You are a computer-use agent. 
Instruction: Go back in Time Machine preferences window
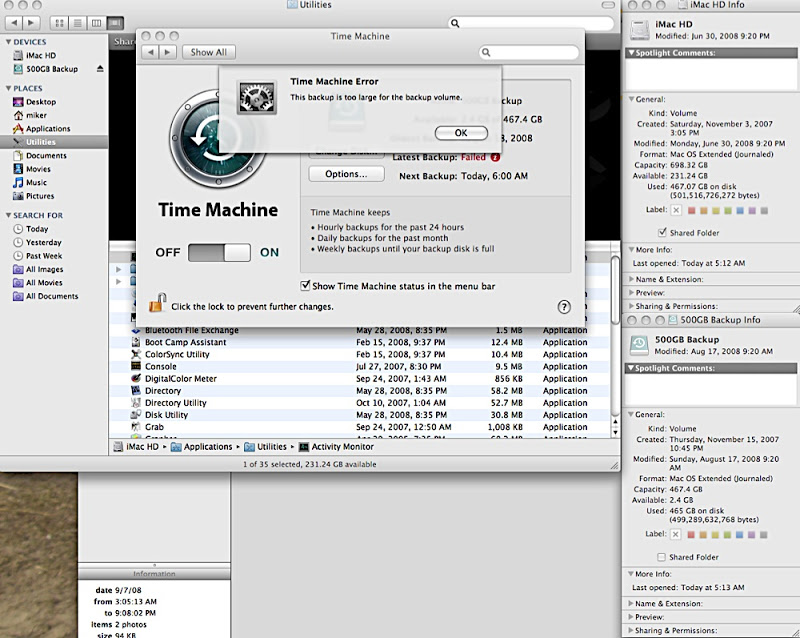coord(150,52)
